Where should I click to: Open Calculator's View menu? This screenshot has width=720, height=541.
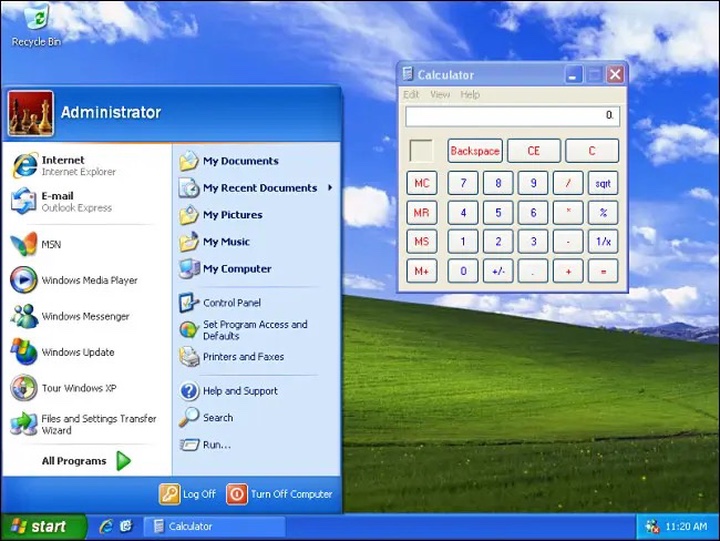440,95
